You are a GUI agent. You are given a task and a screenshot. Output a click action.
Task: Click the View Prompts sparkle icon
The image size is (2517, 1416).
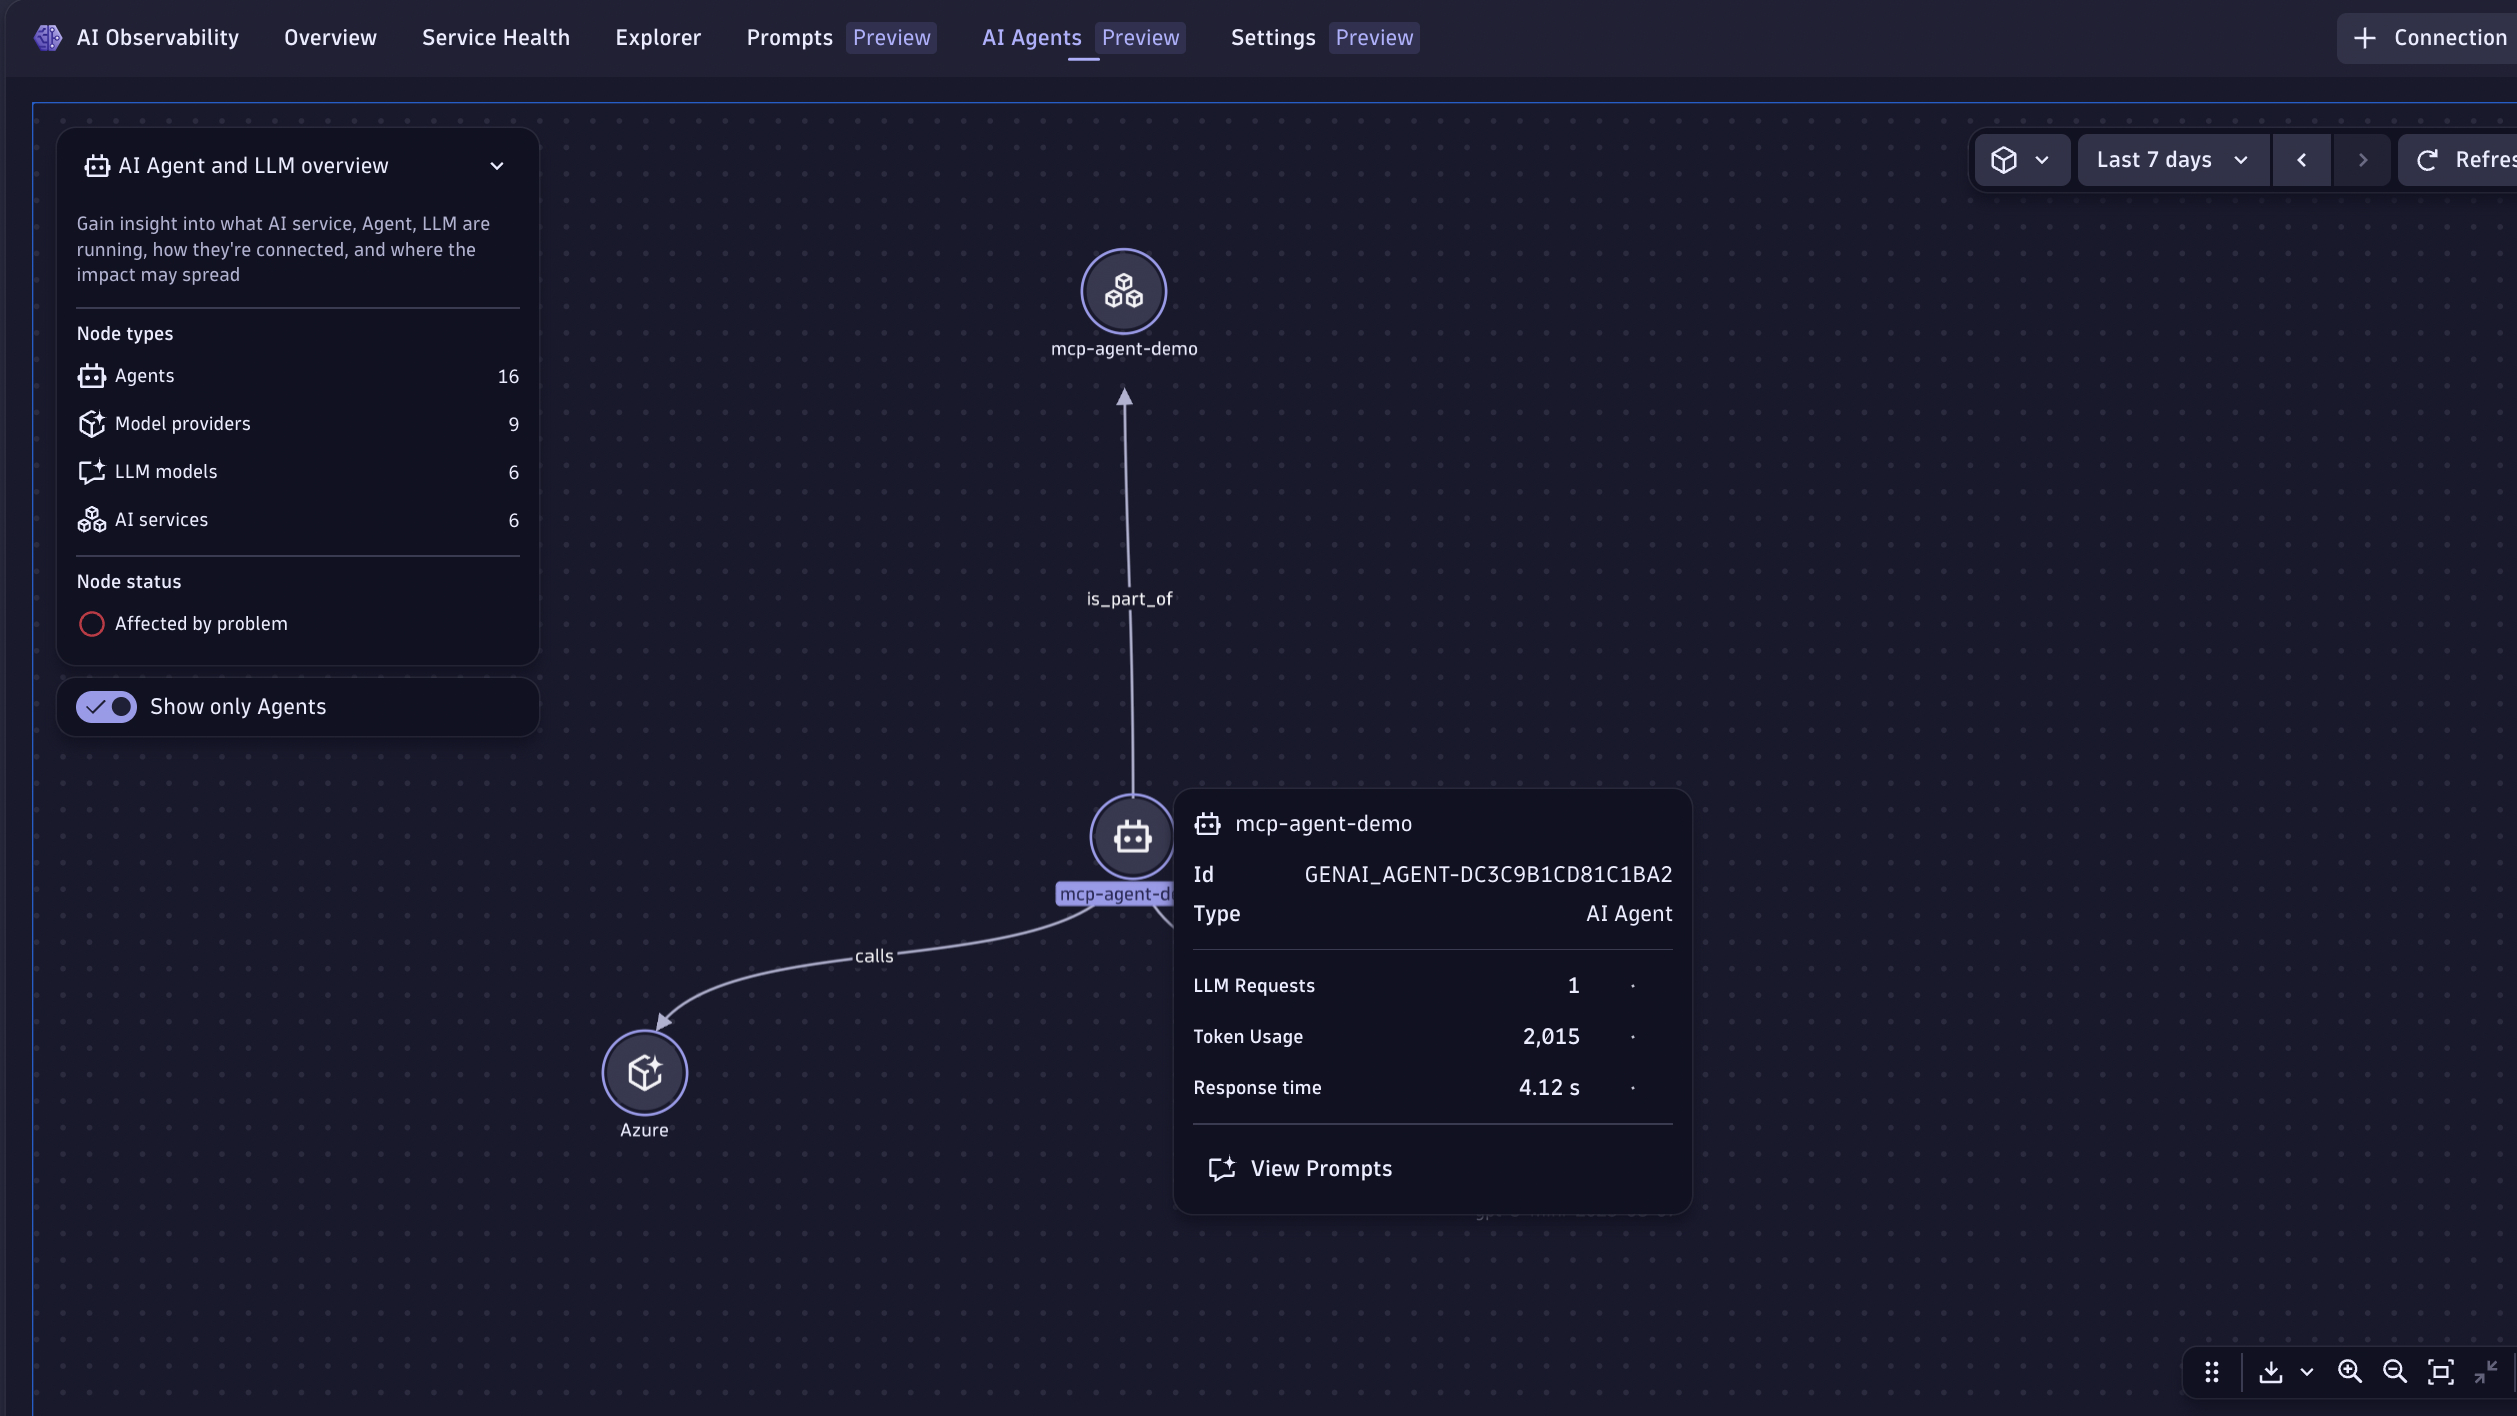1222,1169
